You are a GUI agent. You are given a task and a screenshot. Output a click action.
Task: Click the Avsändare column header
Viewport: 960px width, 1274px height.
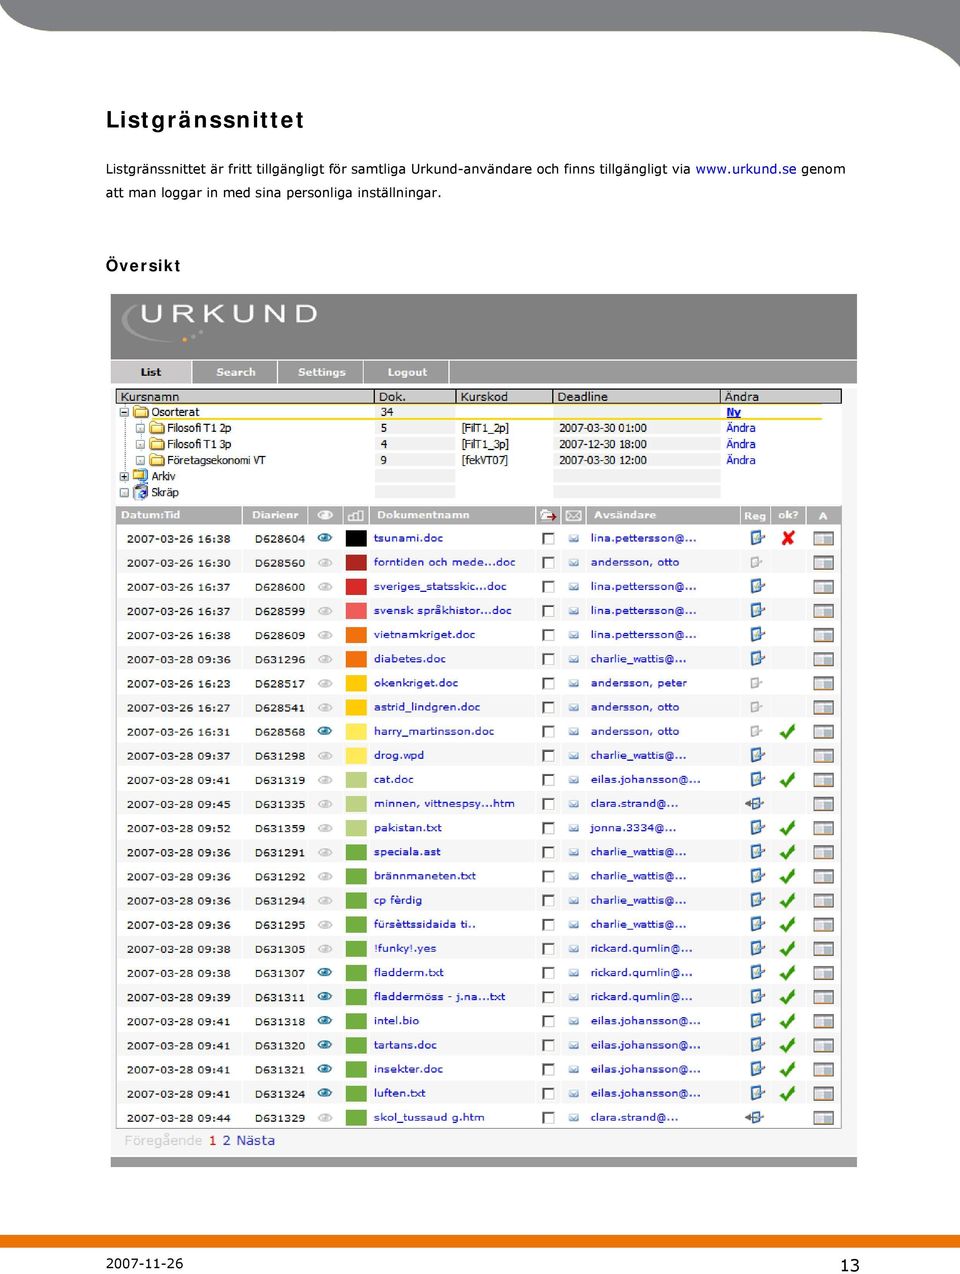tap(625, 515)
